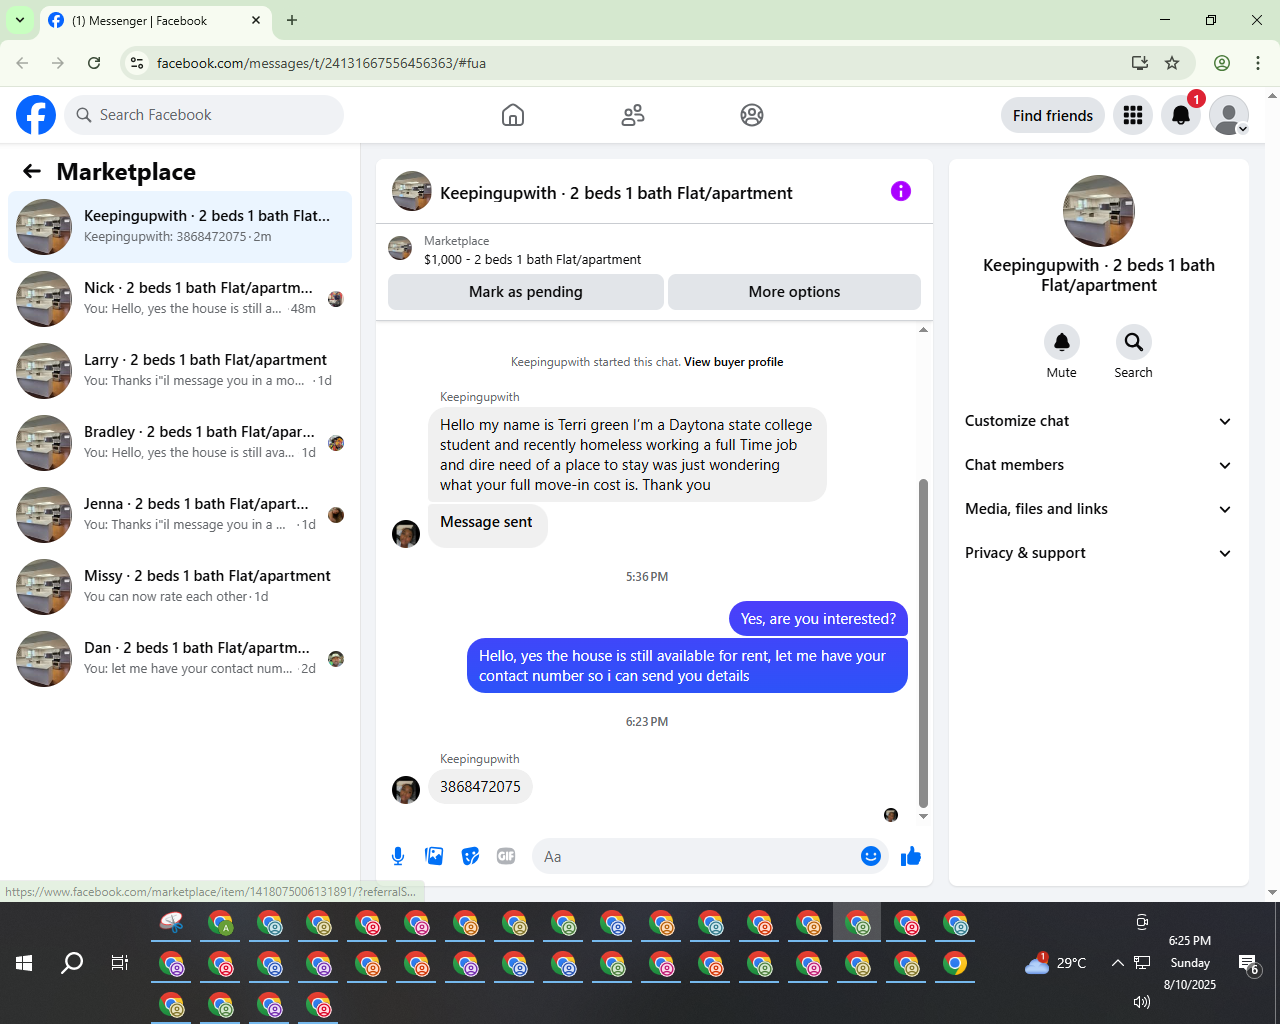Open the Missy conversation
The image size is (1280, 1024).
180,587
